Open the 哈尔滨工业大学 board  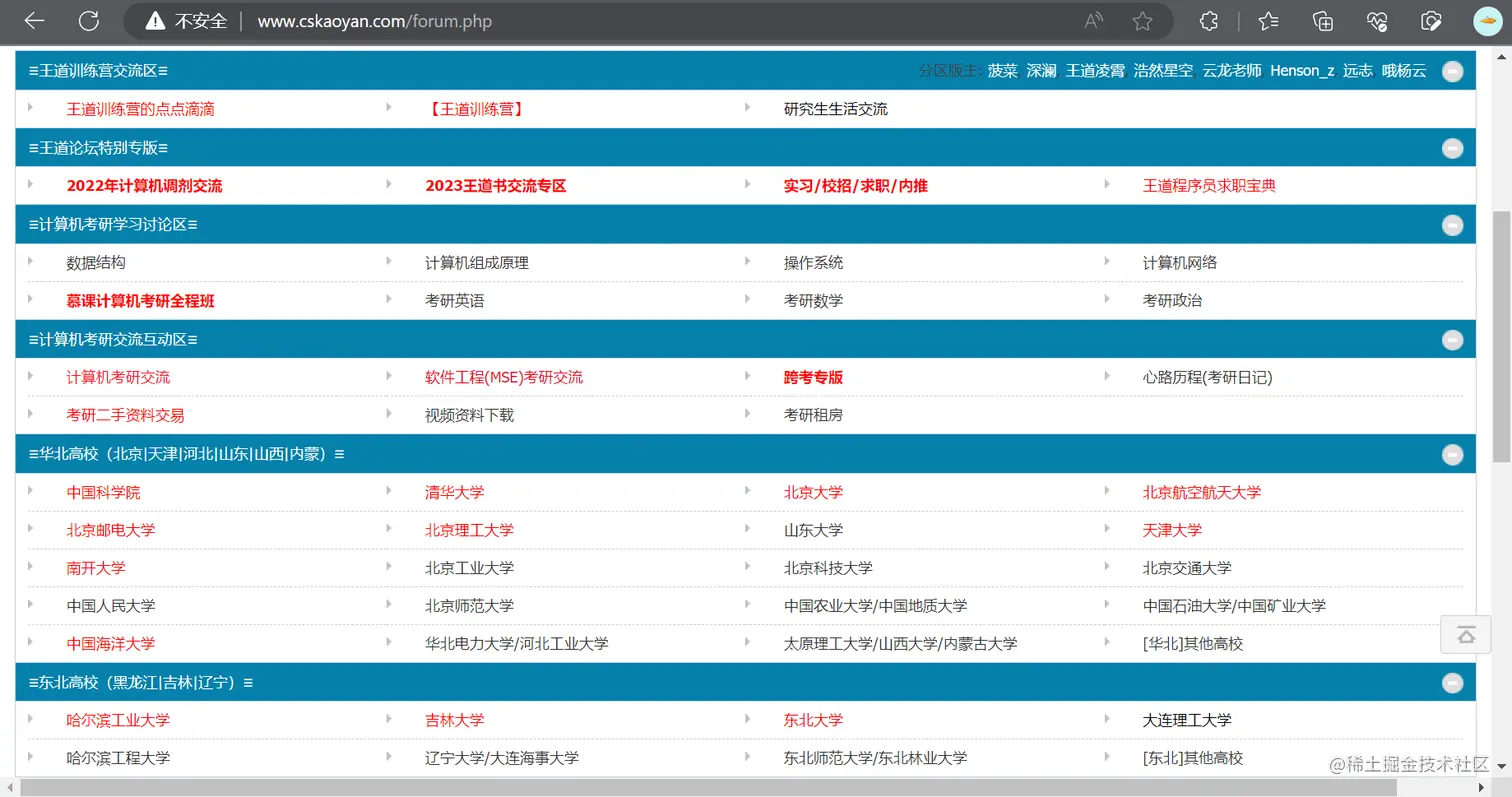coord(118,721)
